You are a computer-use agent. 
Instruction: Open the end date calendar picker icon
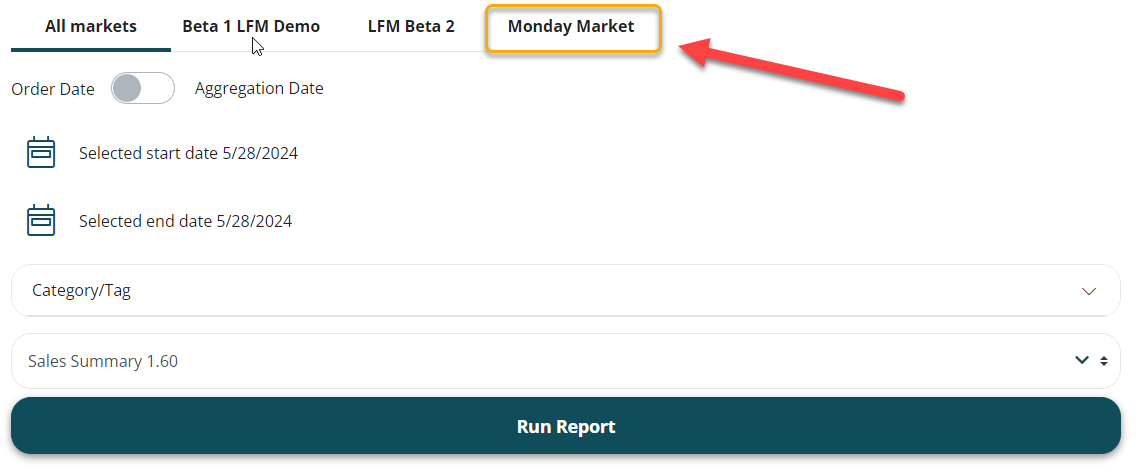tap(40, 220)
